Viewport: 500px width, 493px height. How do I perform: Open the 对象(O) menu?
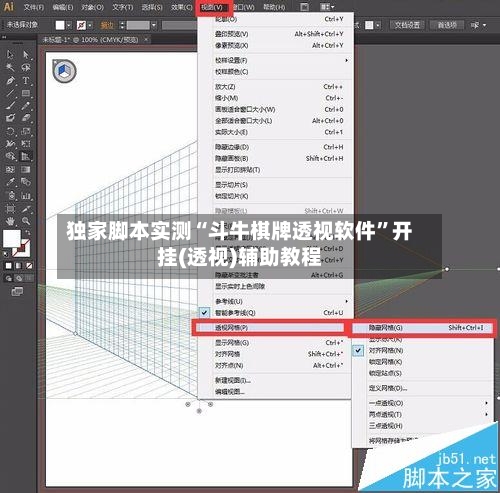pos(92,7)
